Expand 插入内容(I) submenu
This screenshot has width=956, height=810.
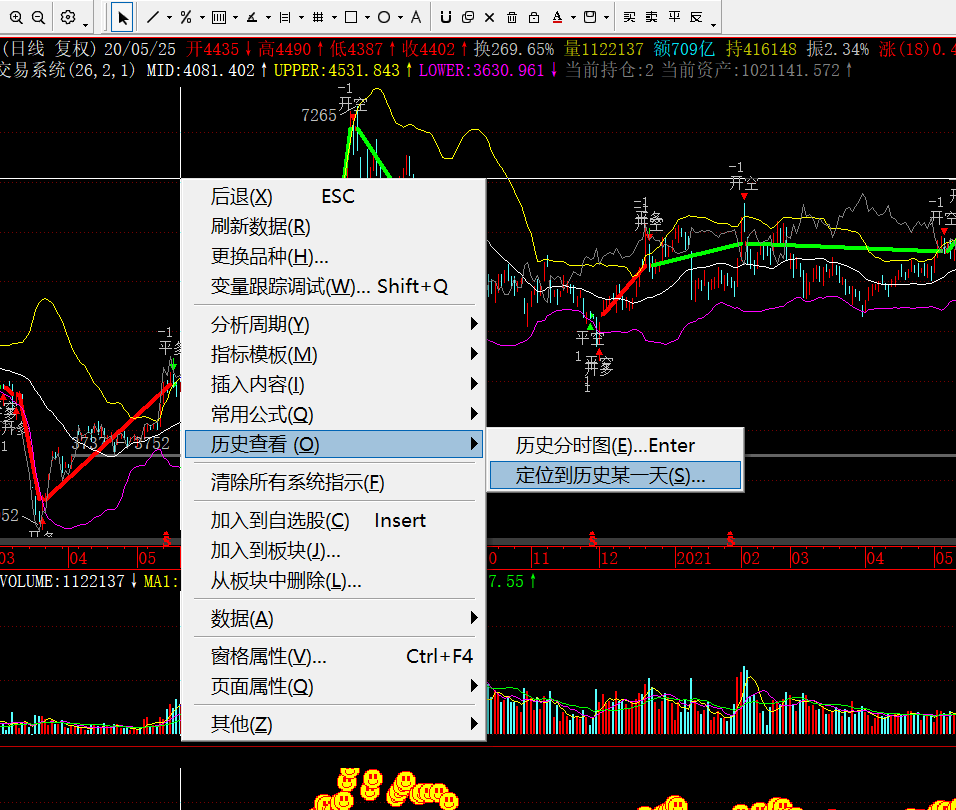pyautogui.click(x=334, y=384)
